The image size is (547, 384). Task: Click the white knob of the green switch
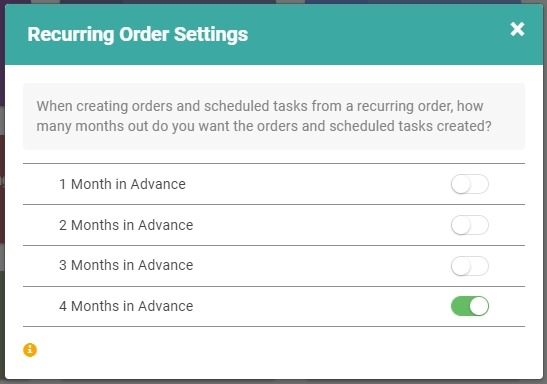[479, 306]
